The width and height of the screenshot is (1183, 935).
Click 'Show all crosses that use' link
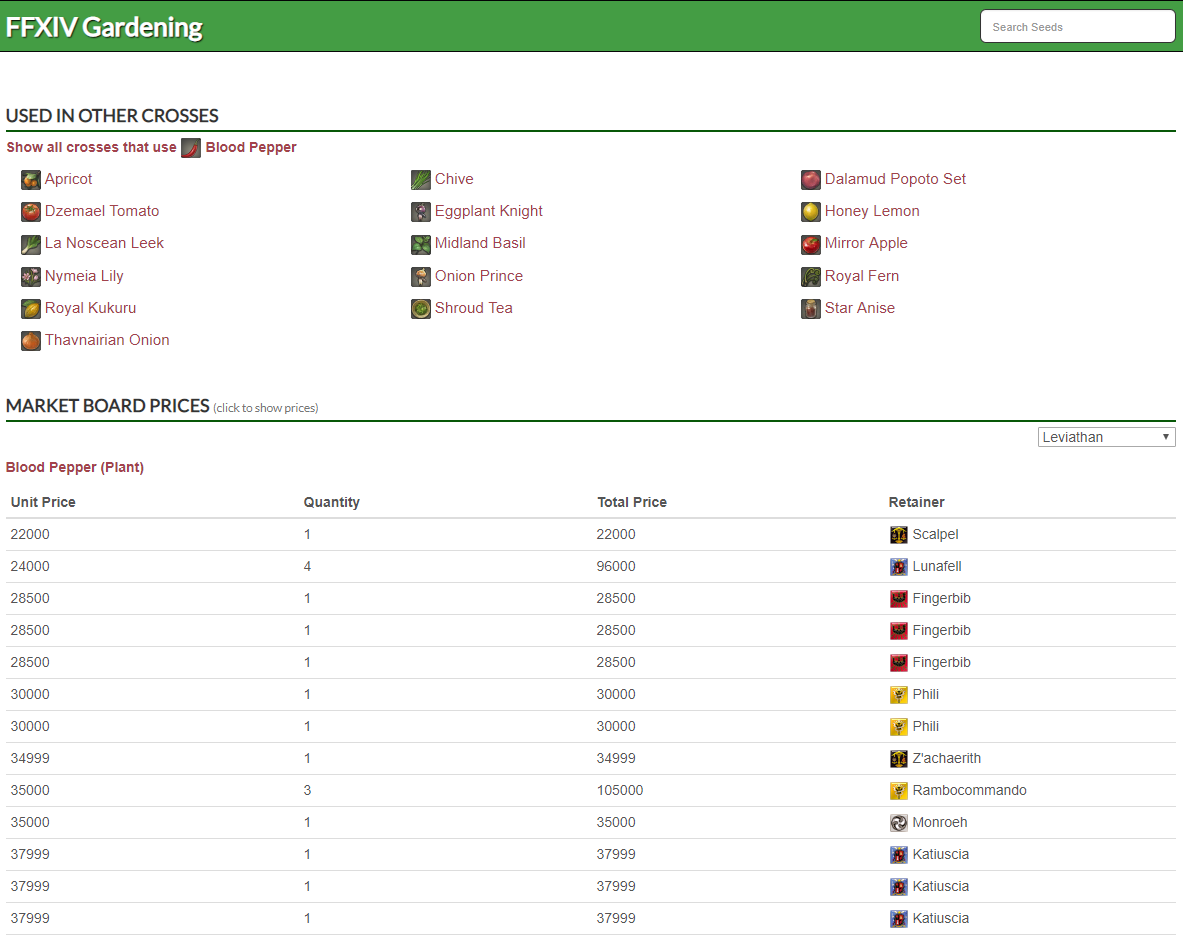pyautogui.click(x=91, y=147)
